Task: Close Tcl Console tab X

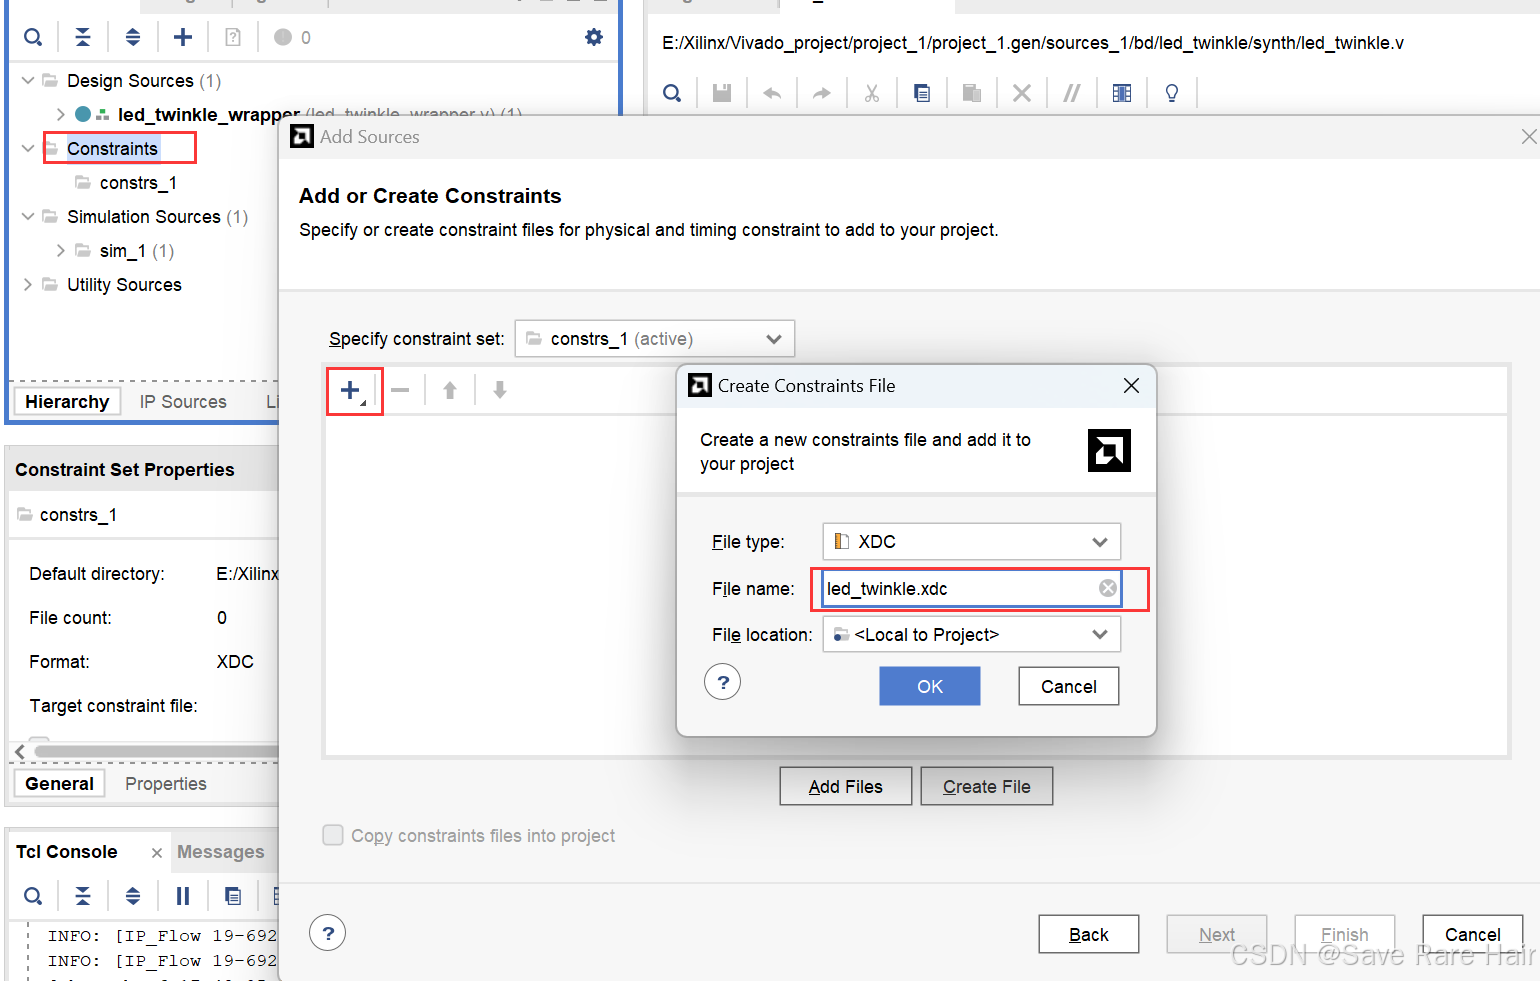Action: coord(157,852)
